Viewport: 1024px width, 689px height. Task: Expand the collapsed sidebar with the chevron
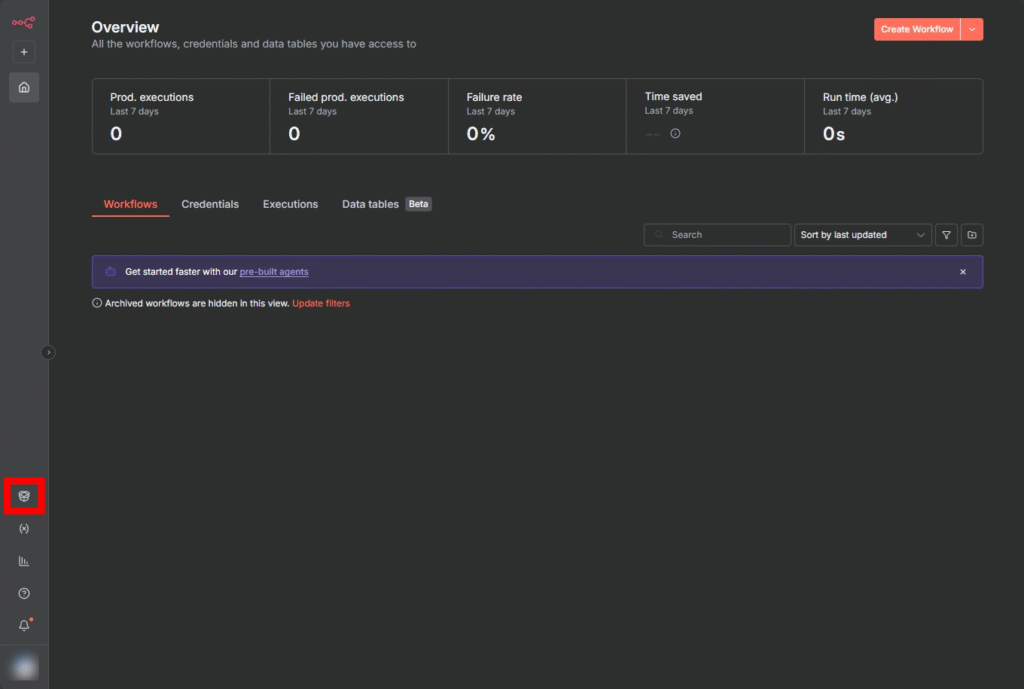click(x=48, y=352)
